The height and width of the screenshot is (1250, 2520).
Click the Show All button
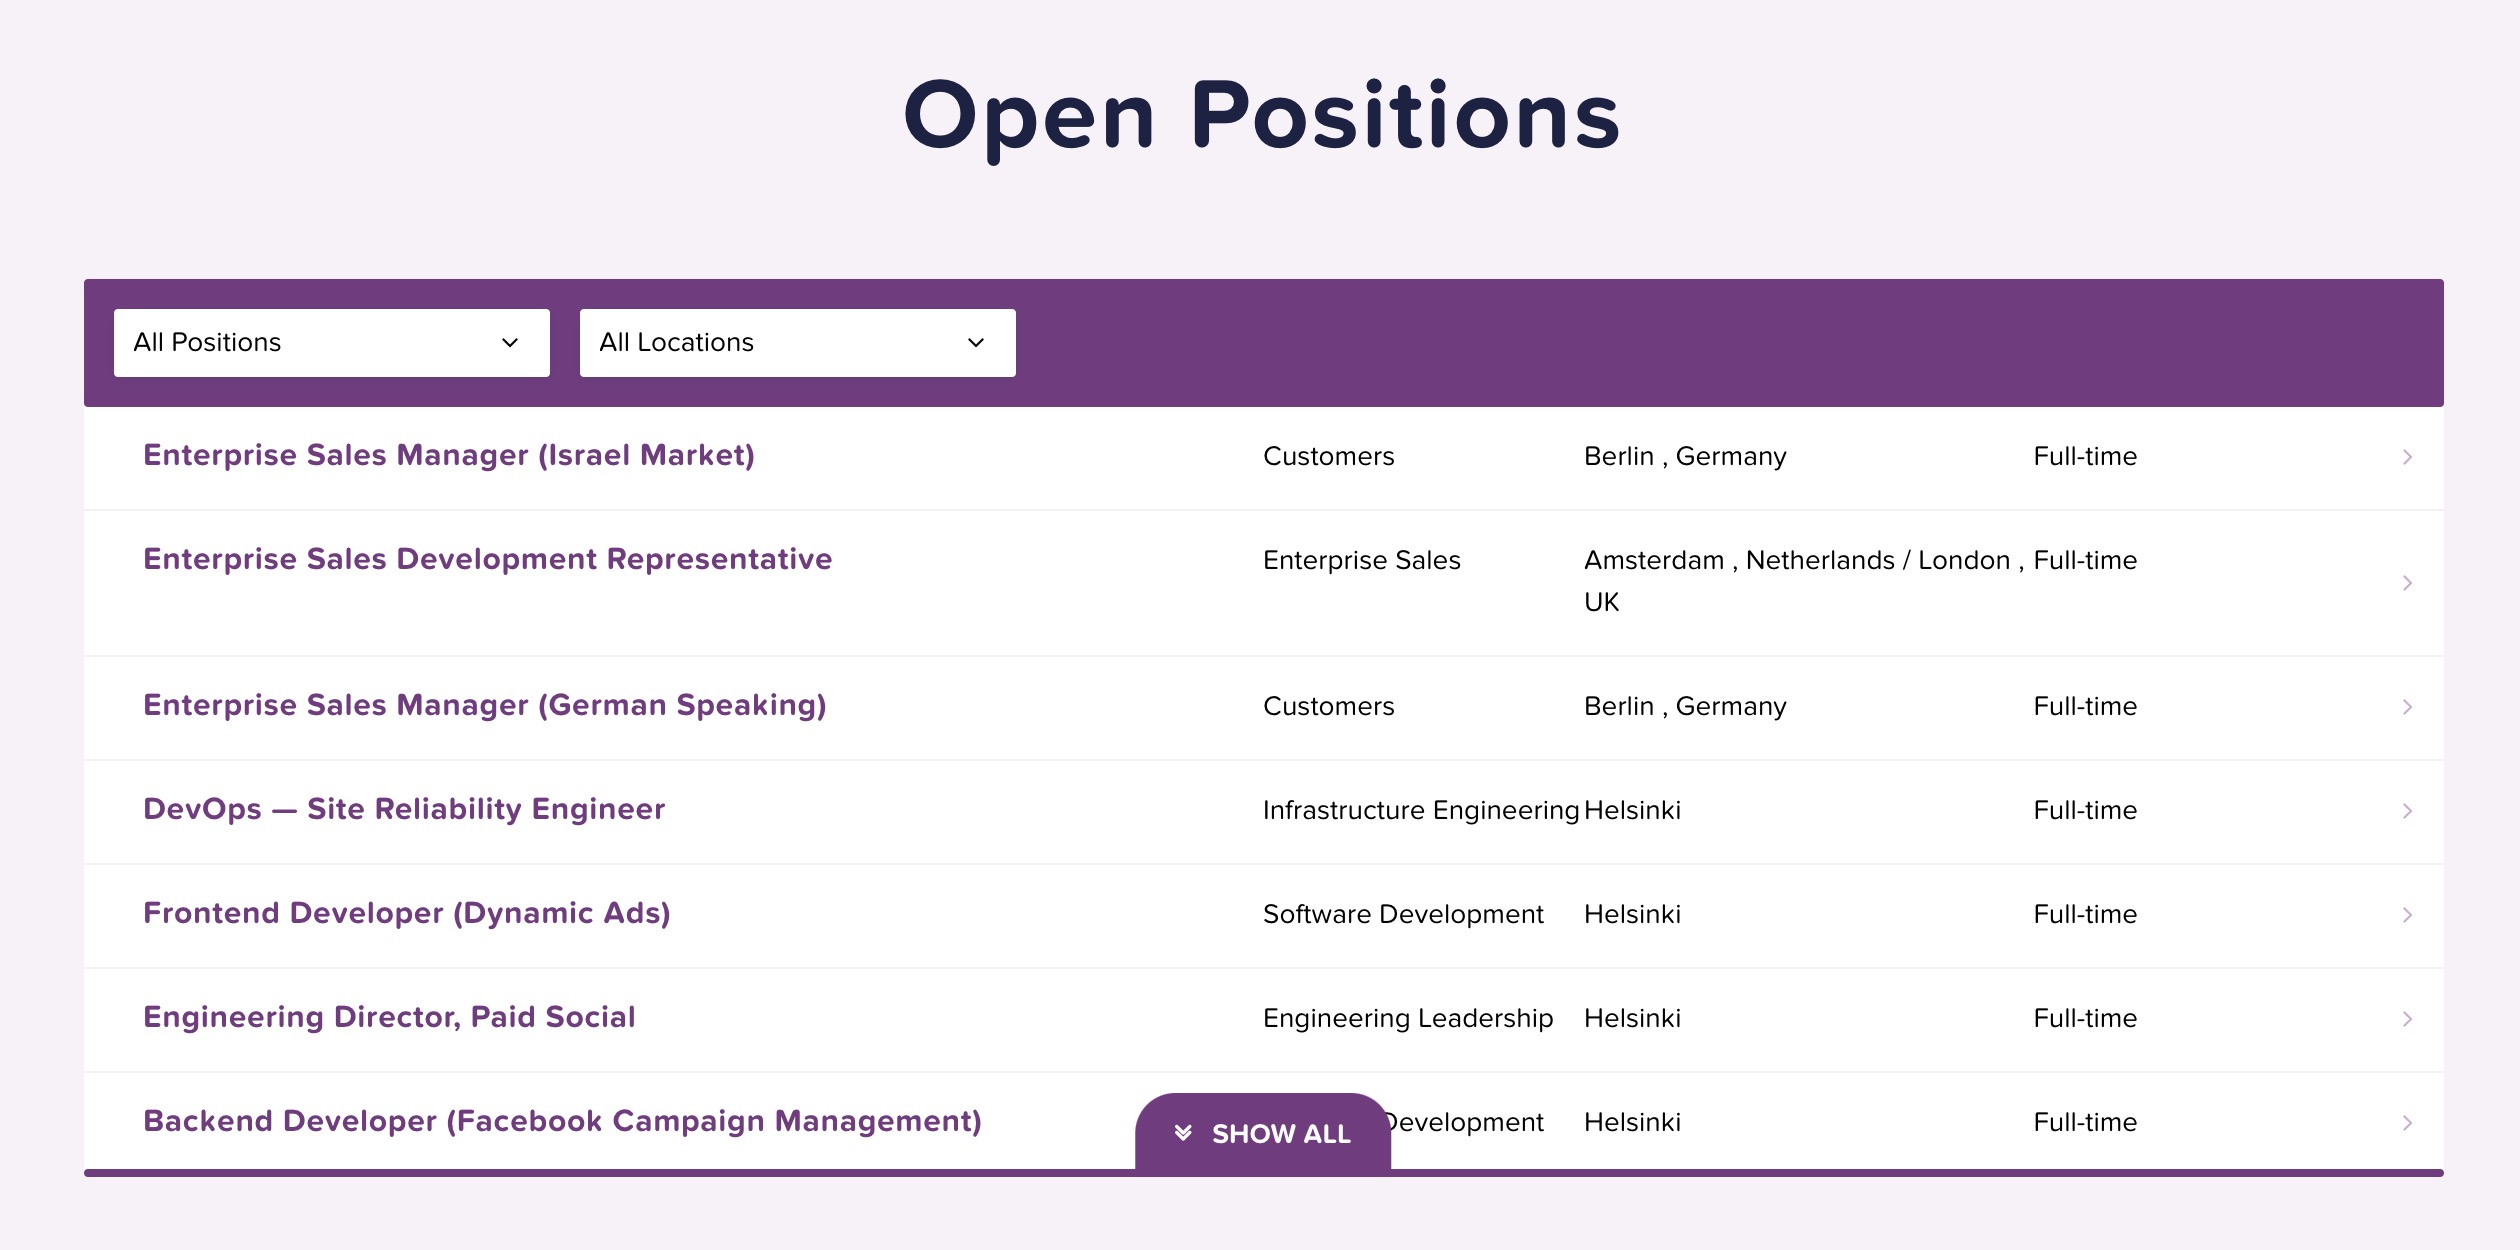(1263, 1133)
